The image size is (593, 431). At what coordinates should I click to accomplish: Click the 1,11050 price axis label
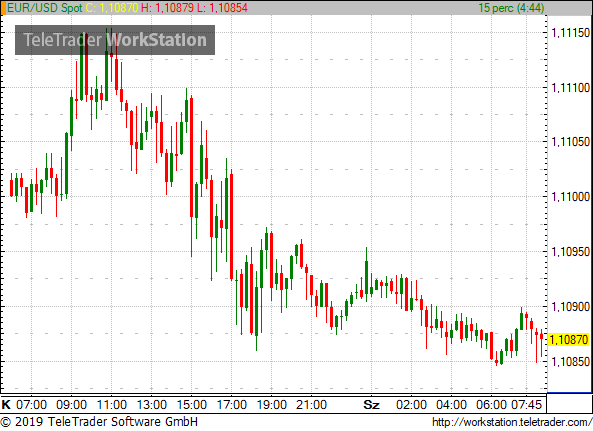pyautogui.click(x=571, y=142)
